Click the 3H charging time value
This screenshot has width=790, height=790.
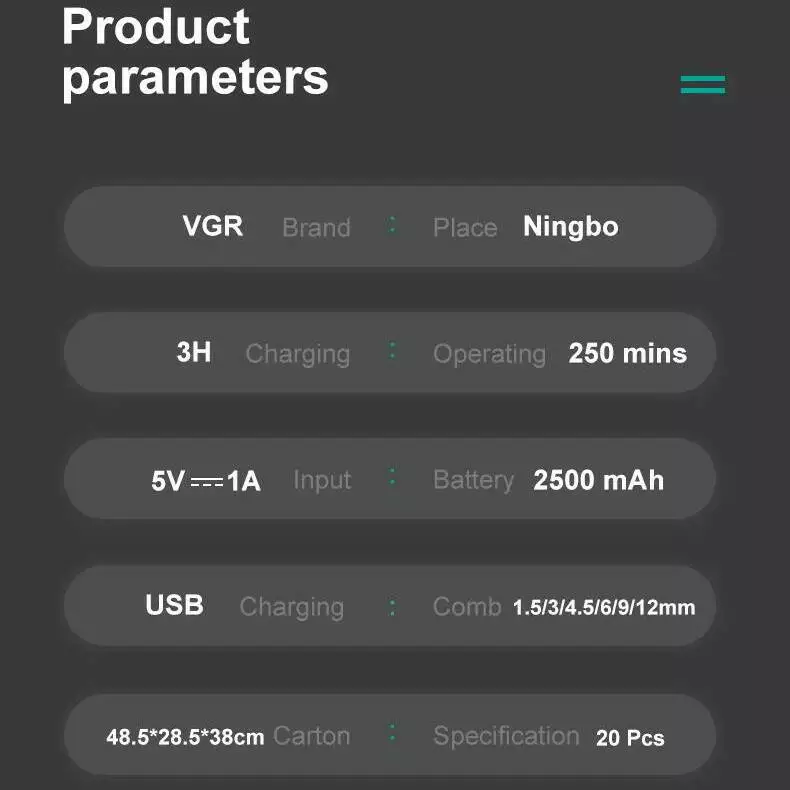(x=194, y=352)
